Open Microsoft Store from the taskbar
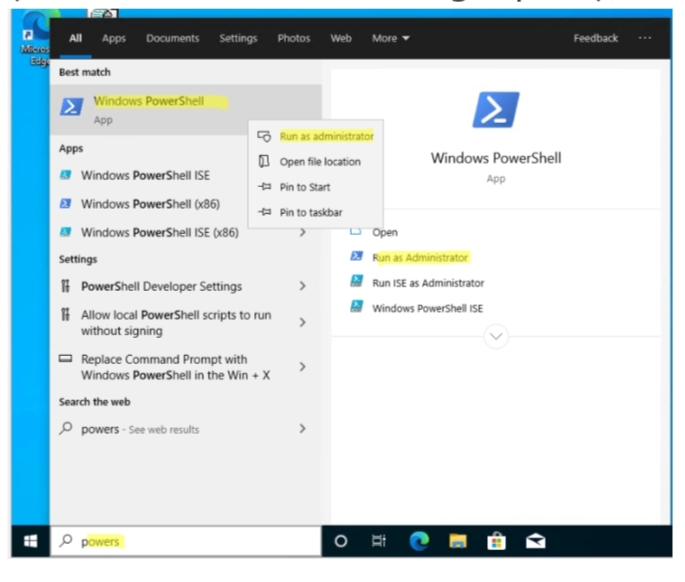The height and width of the screenshot is (582, 685). [x=496, y=541]
